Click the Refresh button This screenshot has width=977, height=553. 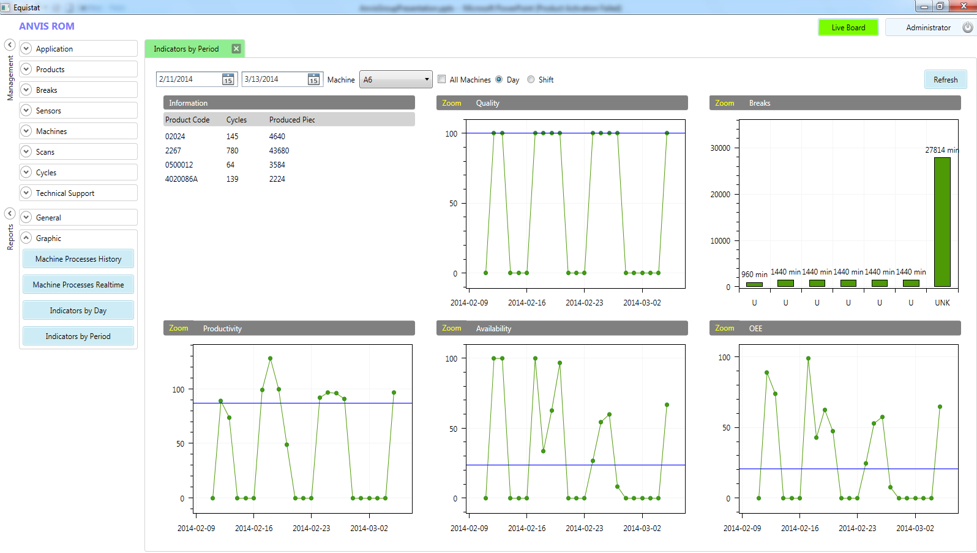(x=945, y=79)
